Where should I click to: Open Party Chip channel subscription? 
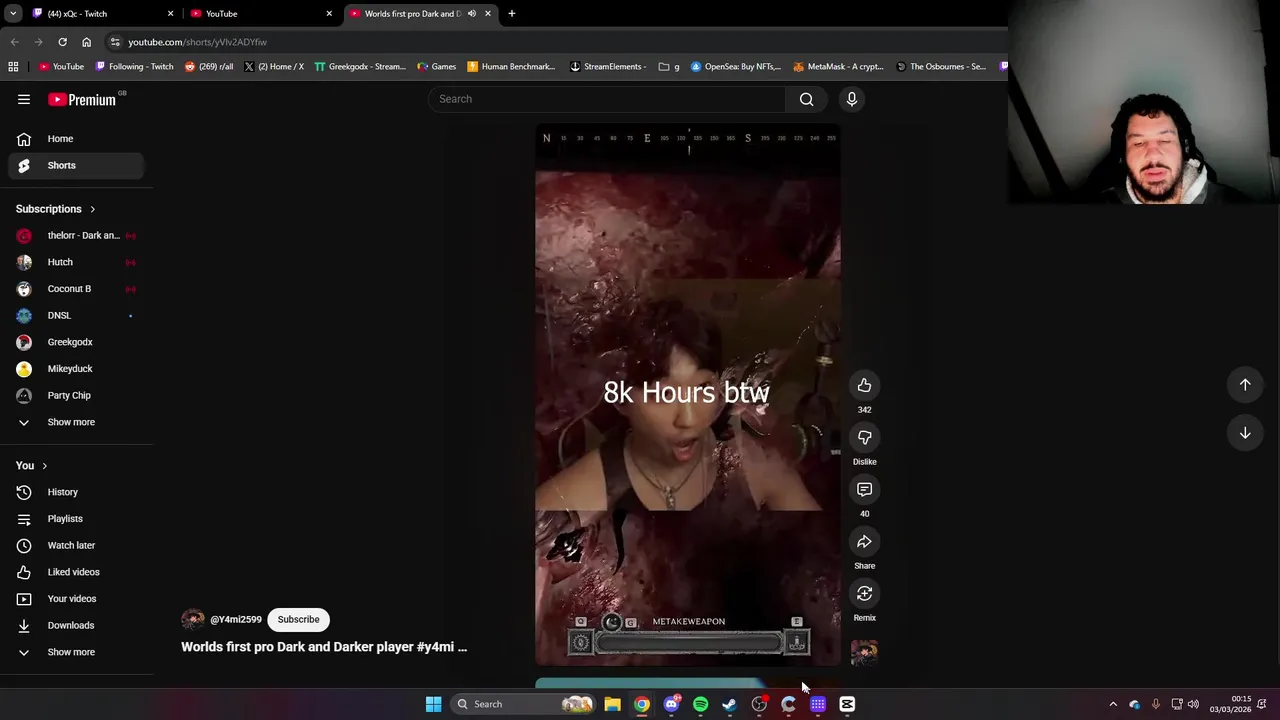(x=76, y=395)
